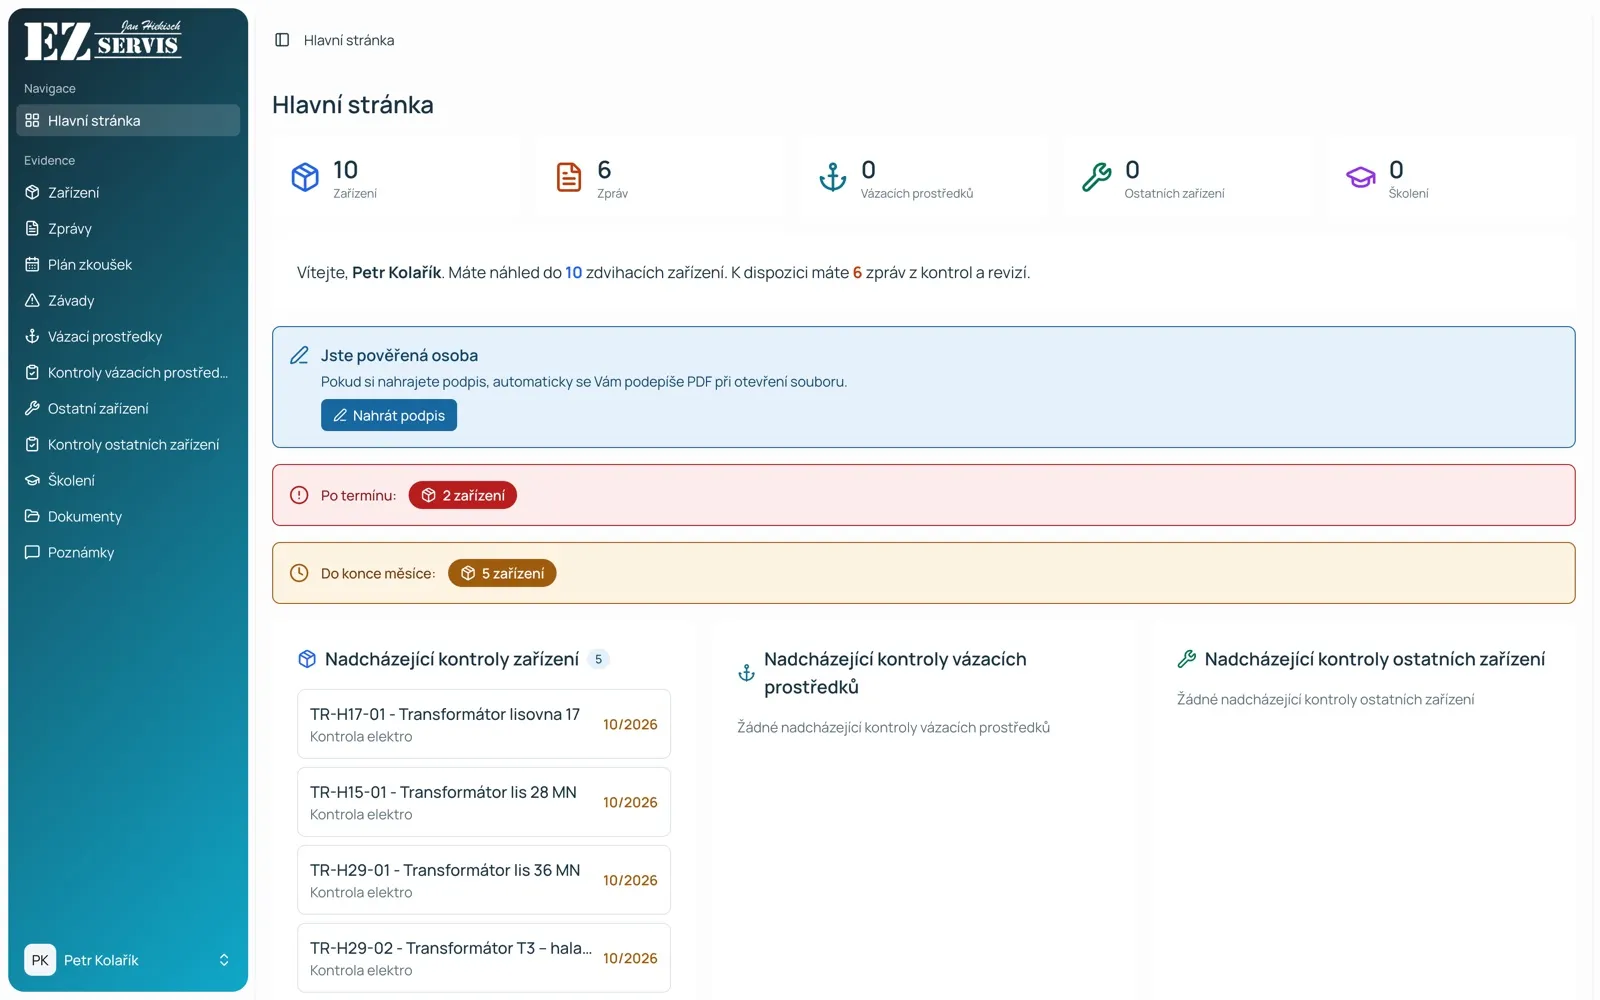The height and width of the screenshot is (1000, 1600).
Task: Click the blue number 10 in the welcome text
Action: click(574, 272)
